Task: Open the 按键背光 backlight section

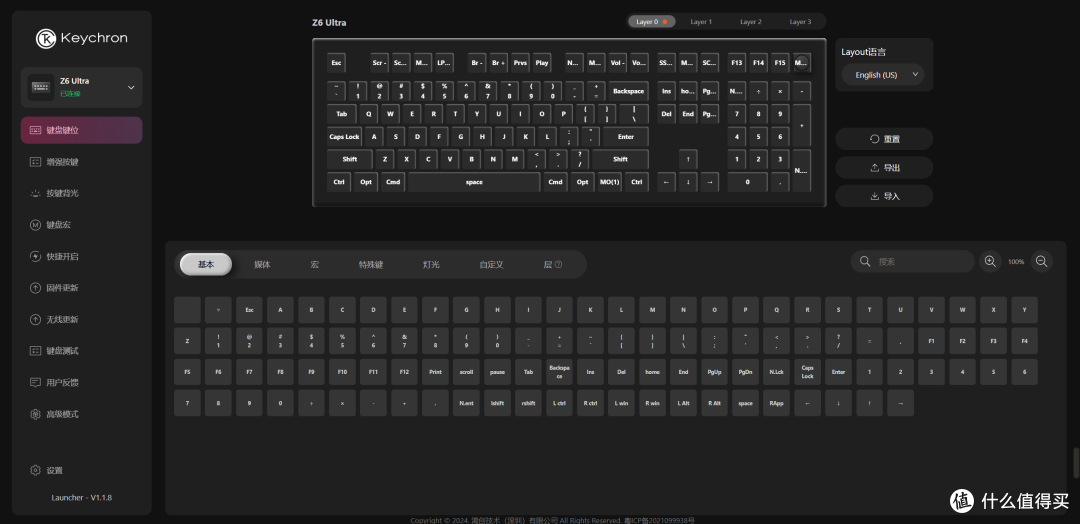Action: [x=81, y=193]
